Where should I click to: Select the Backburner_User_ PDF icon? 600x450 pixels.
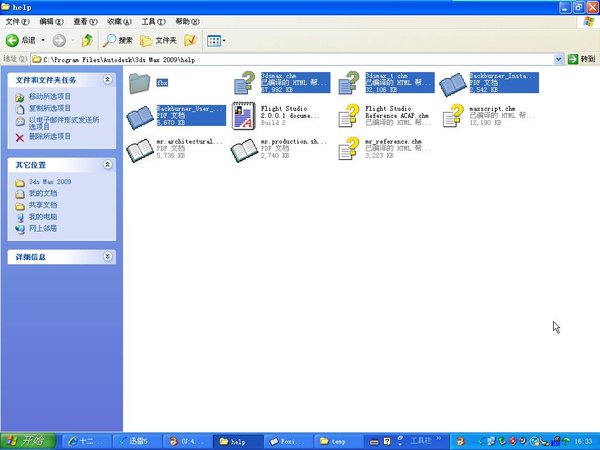tap(140, 117)
